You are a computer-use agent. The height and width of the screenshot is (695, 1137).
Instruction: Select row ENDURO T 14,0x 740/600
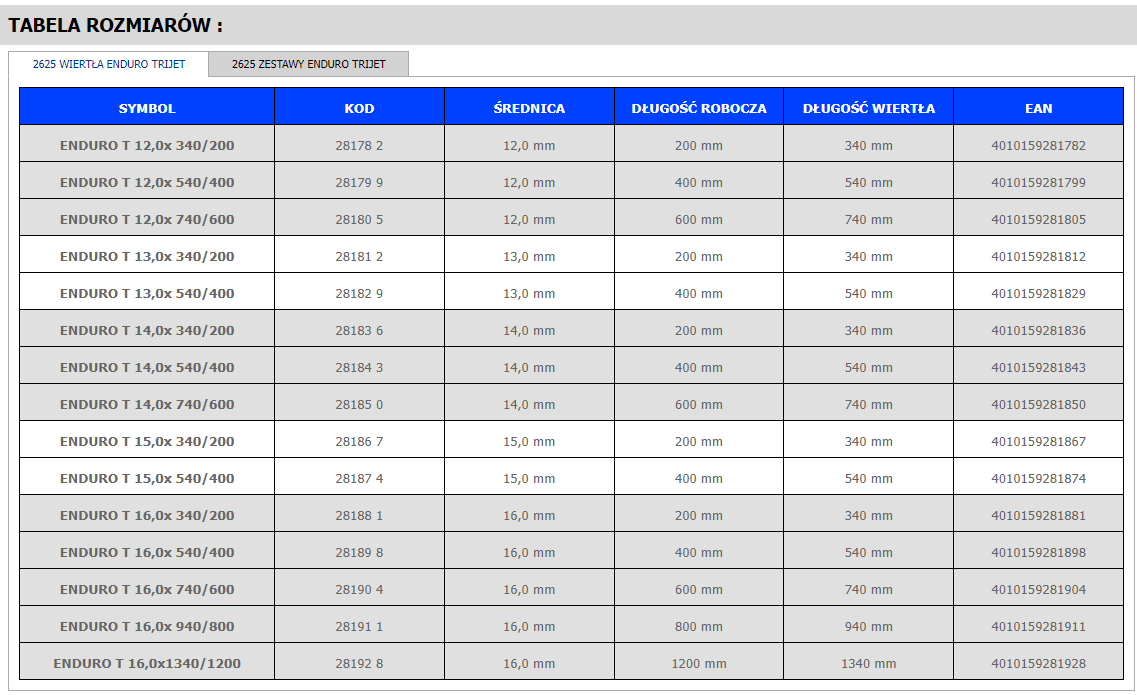point(571,404)
